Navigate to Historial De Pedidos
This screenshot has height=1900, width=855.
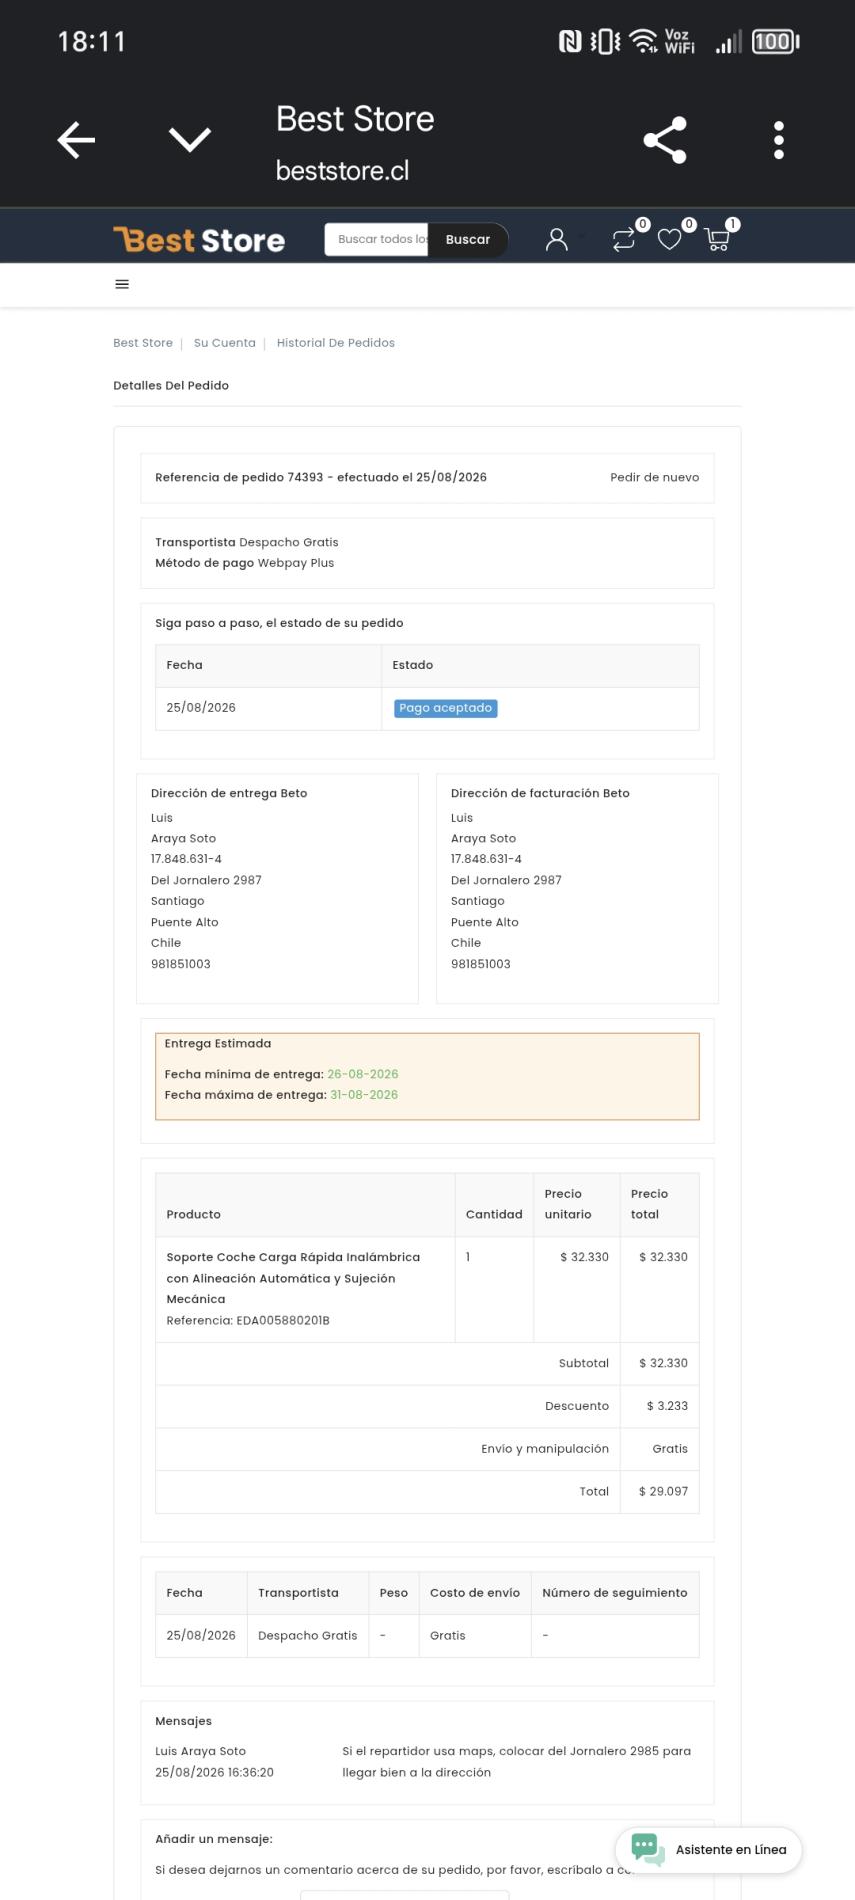336,343
